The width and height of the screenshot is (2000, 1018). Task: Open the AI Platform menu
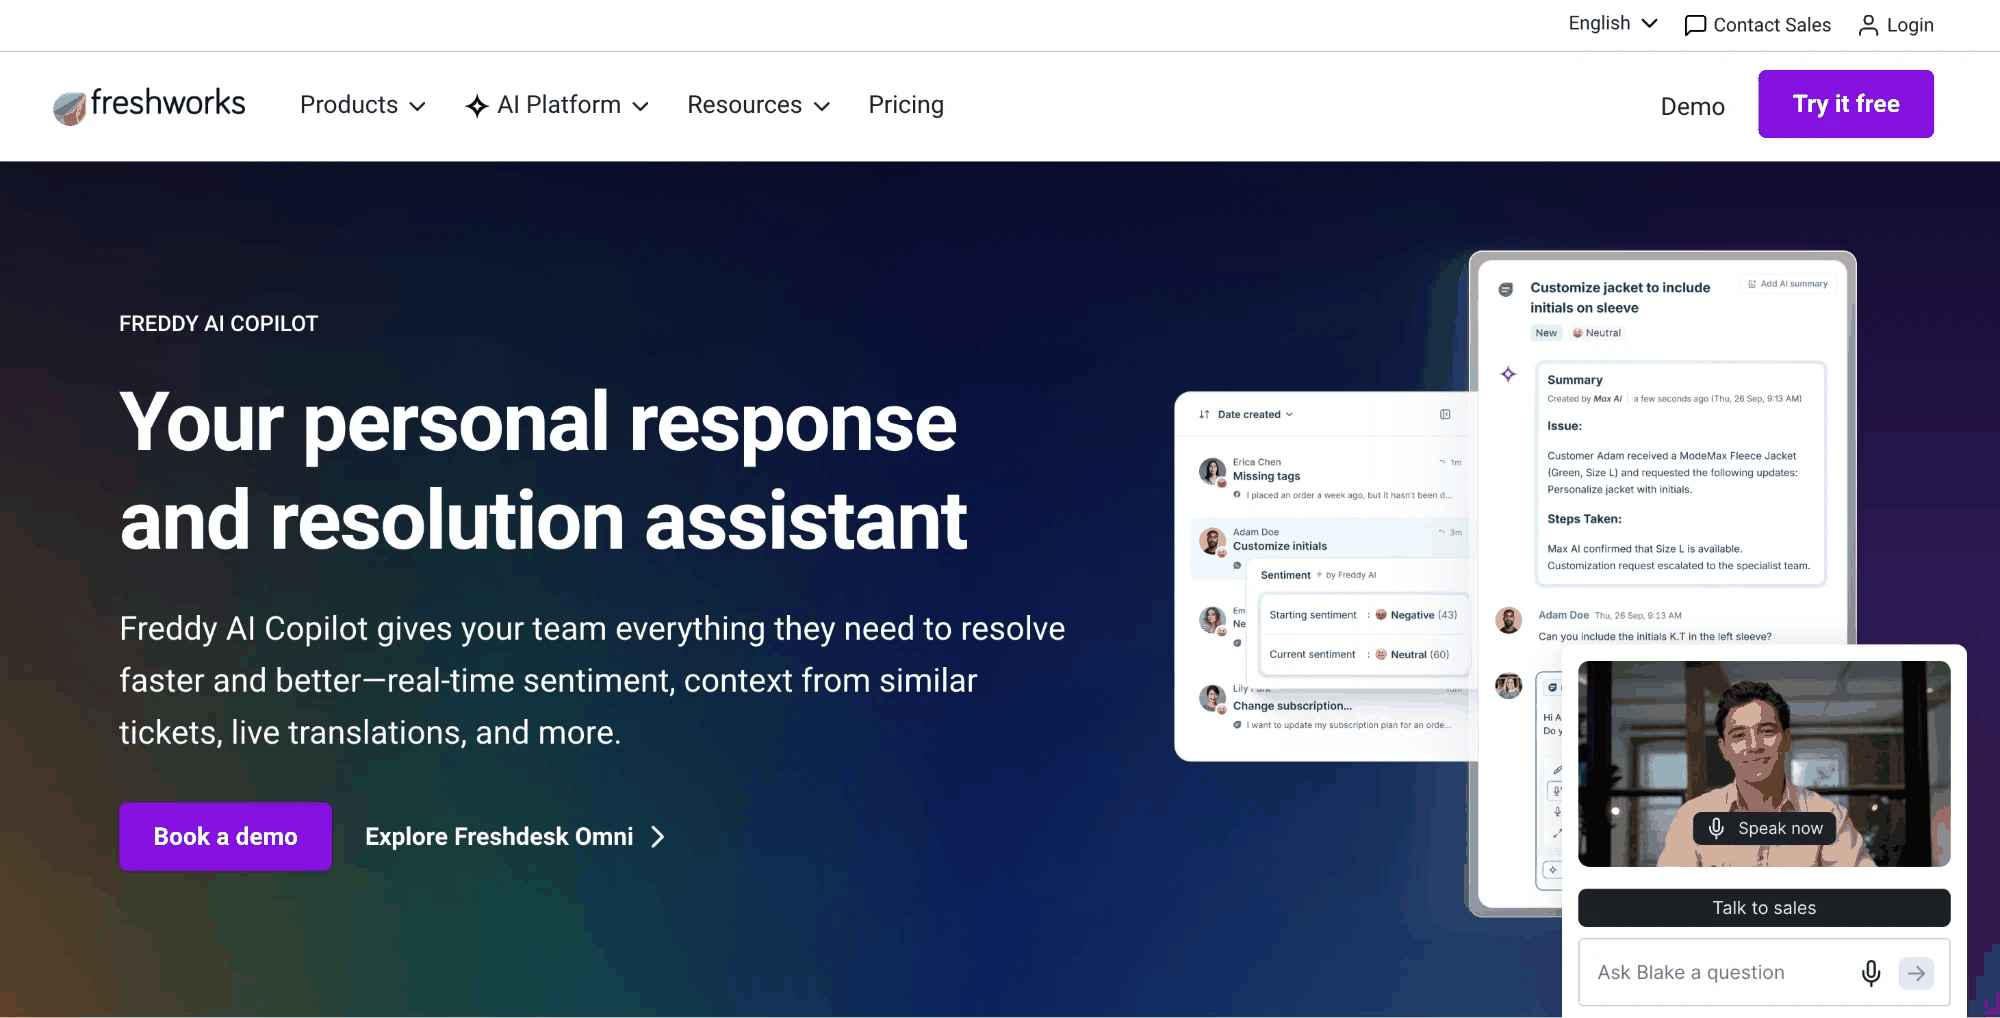tap(558, 105)
